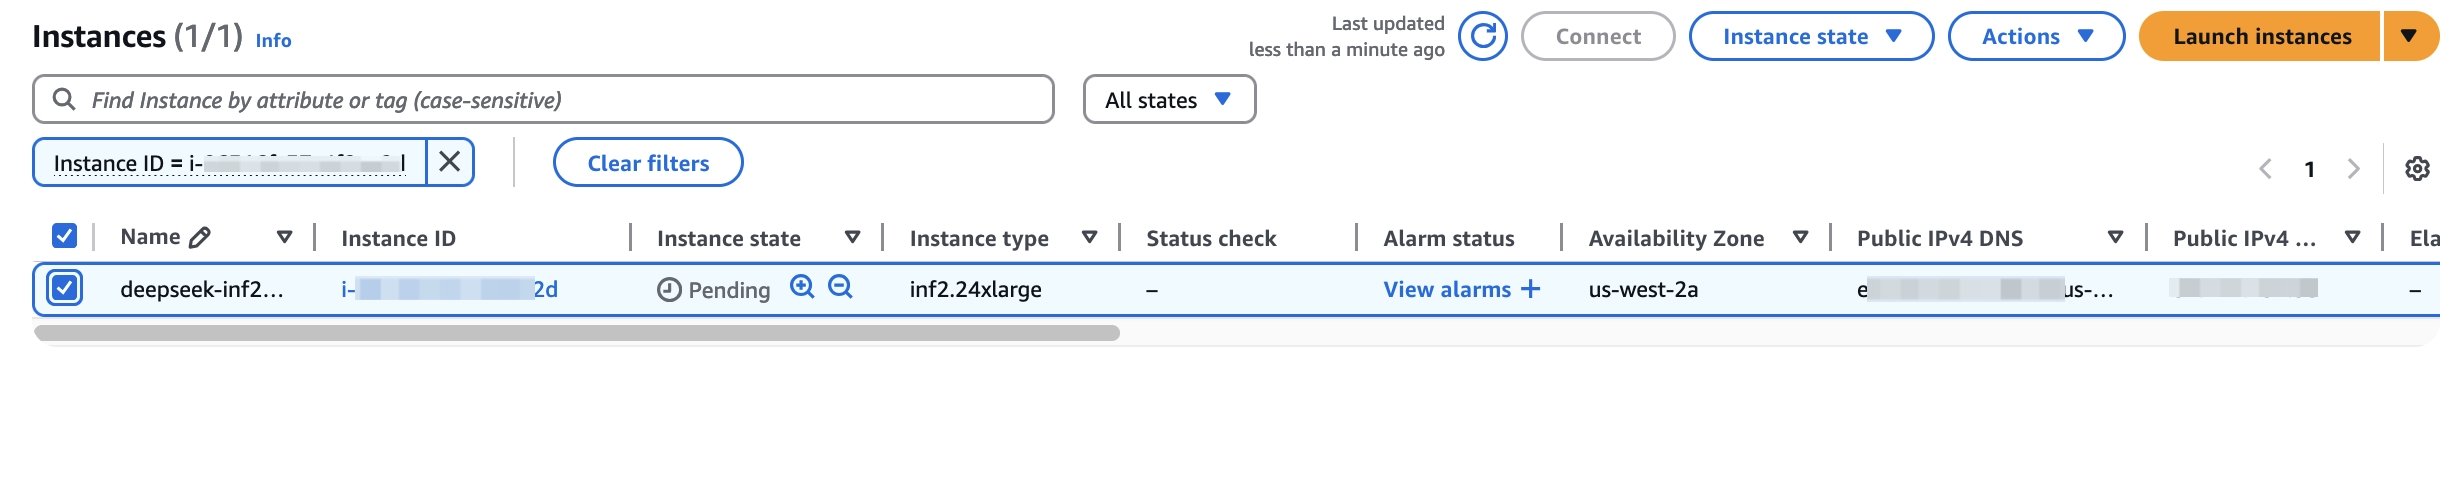
Task: Remove the Instance ID filter with X
Action: 450,162
